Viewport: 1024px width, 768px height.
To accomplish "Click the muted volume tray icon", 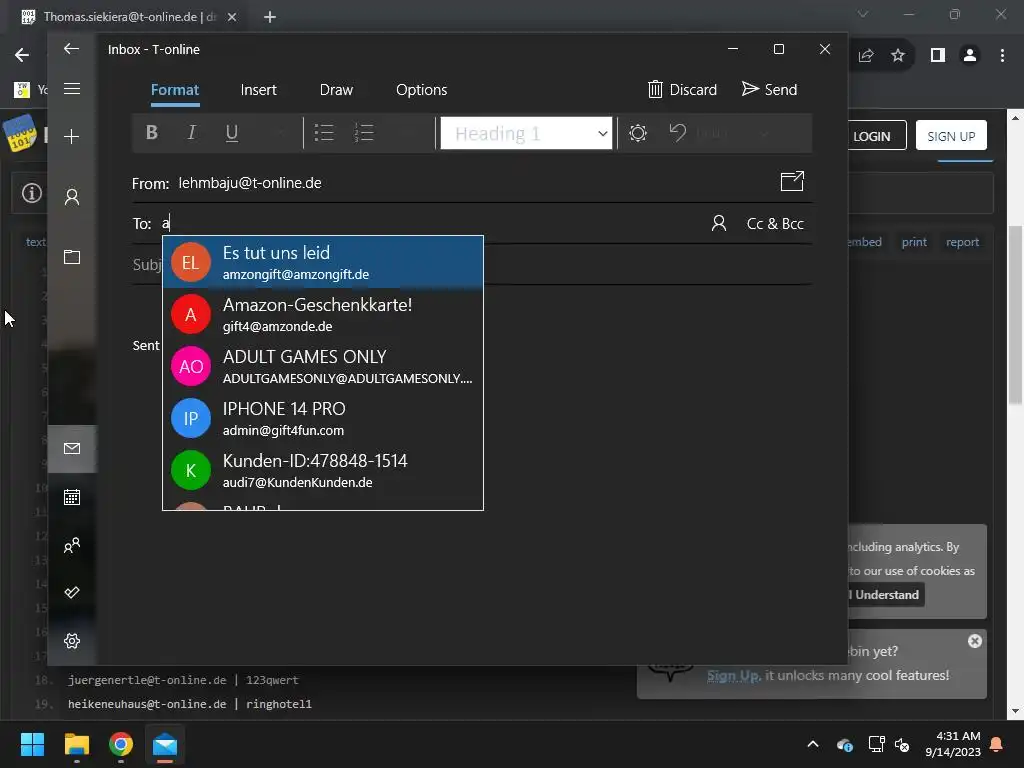I will [x=903, y=744].
